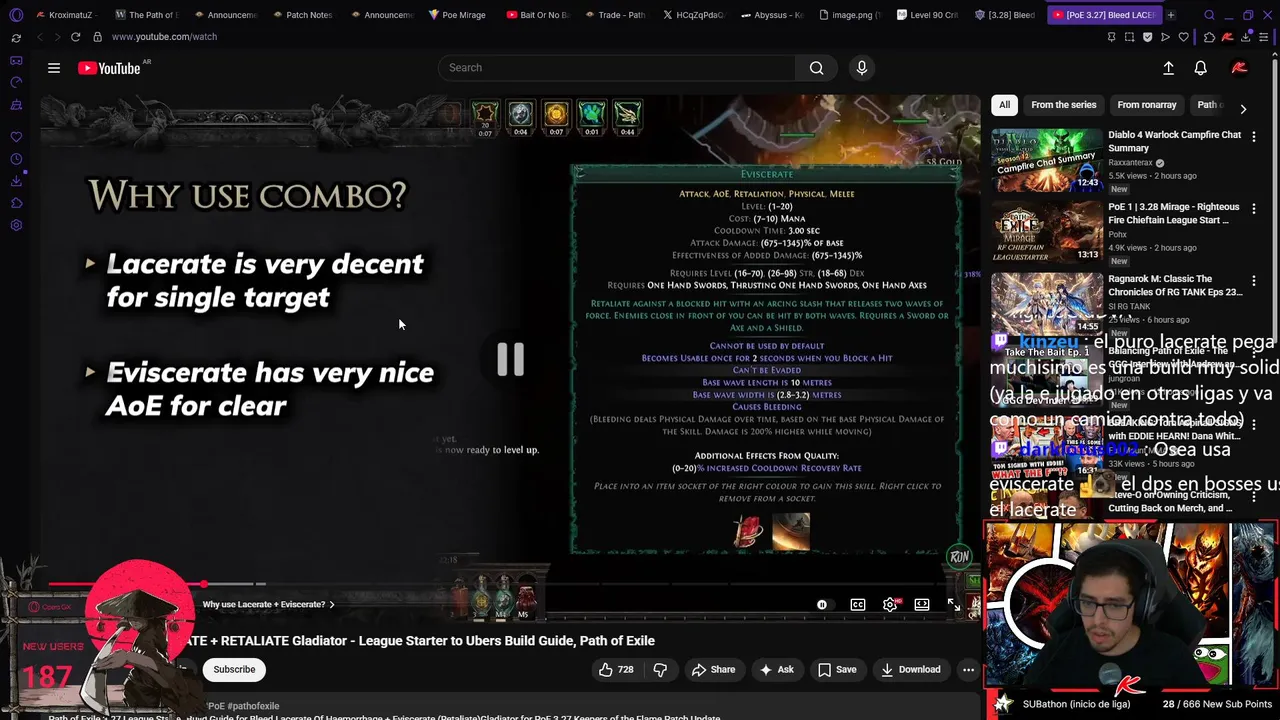Open the Ragnarok M Classic video thumbnail
The image size is (1280, 720).
1046,303
